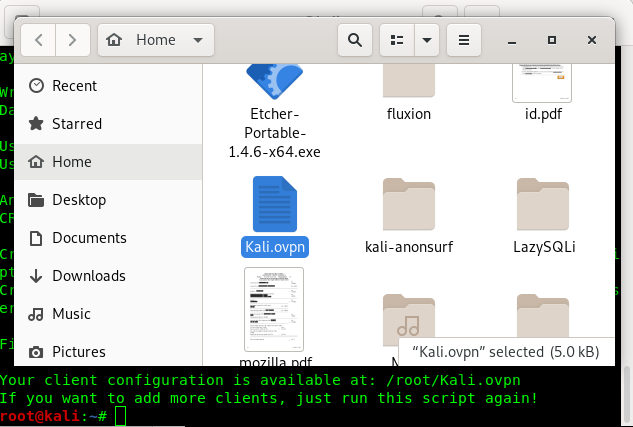Click the star icon beside Starred

36,123
